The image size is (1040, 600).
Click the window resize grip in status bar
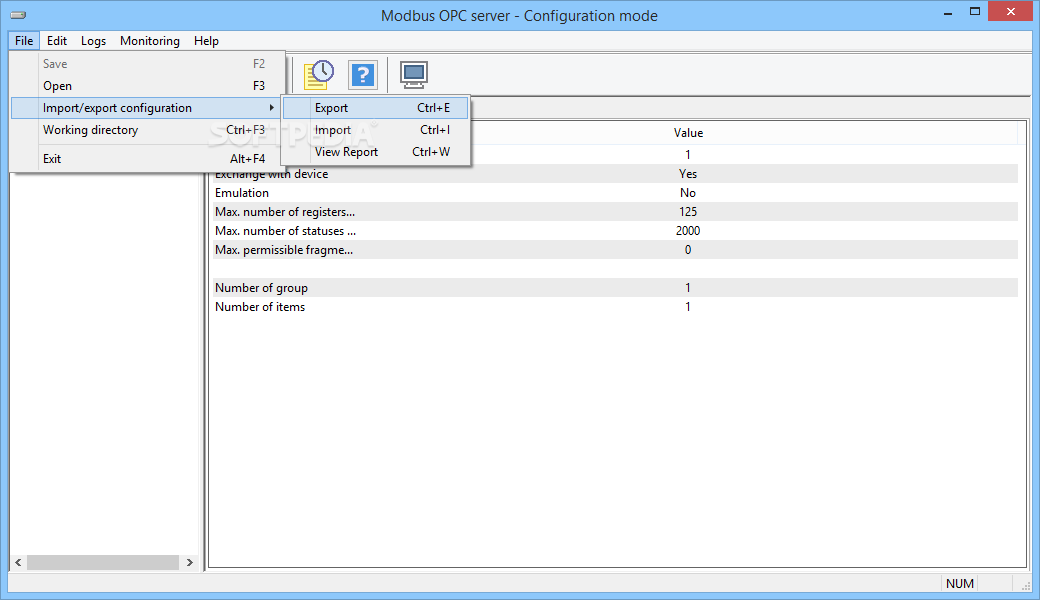[1025, 585]
